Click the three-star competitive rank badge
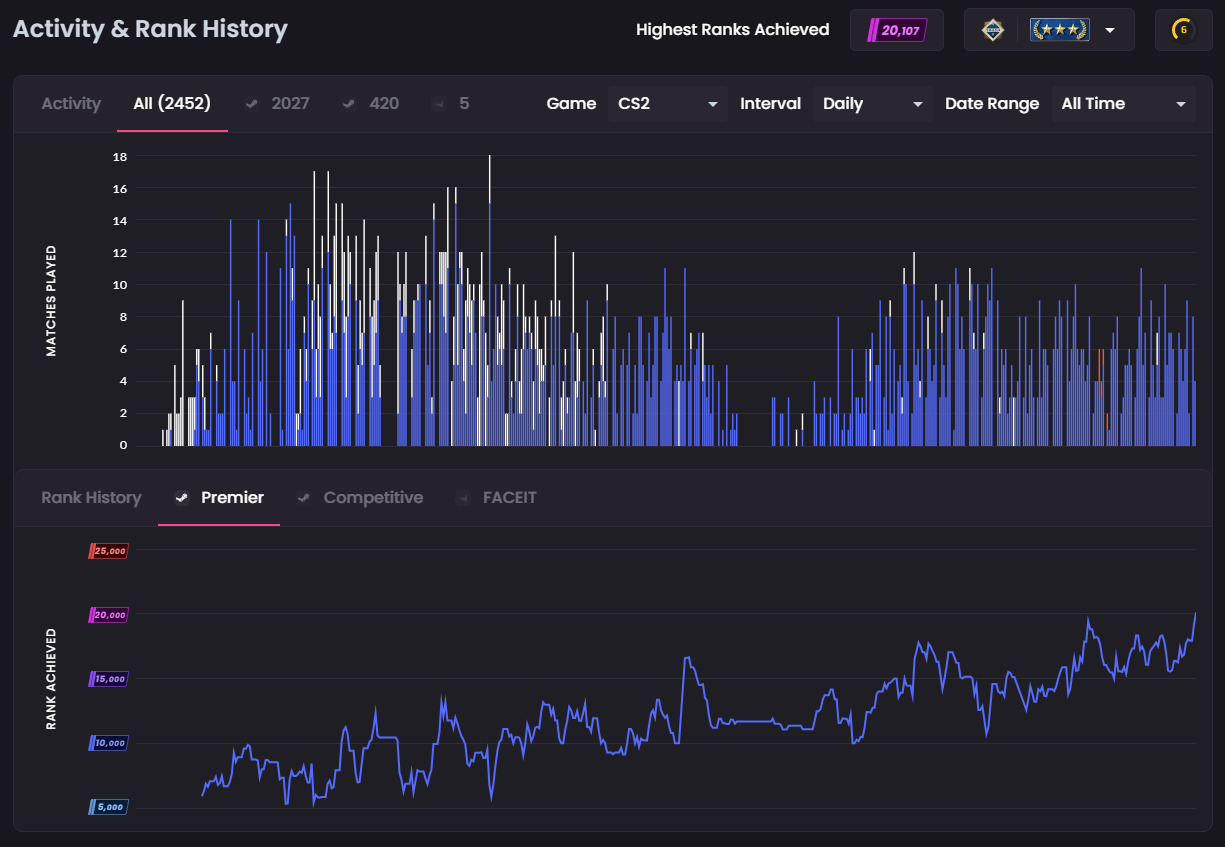Screen dimensions: 1225x847 pos(1059,30)
